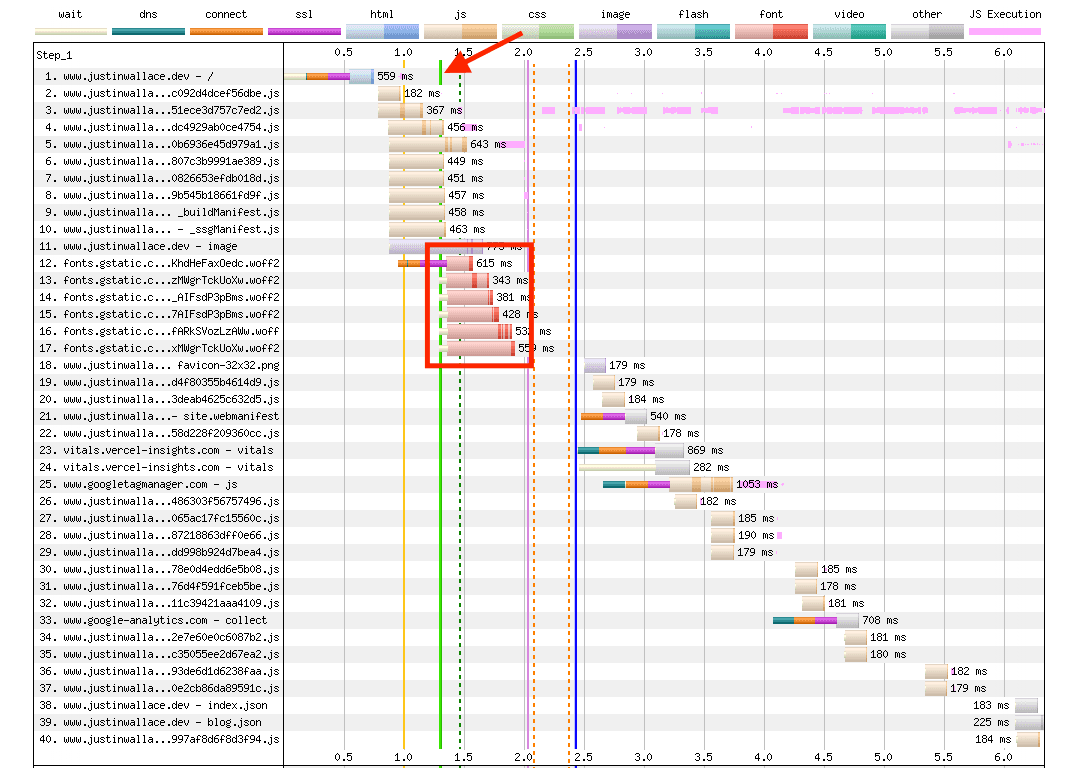
Task: Click the ssl legend color bar
Action: pyautogui.click(x=304, y=32)
